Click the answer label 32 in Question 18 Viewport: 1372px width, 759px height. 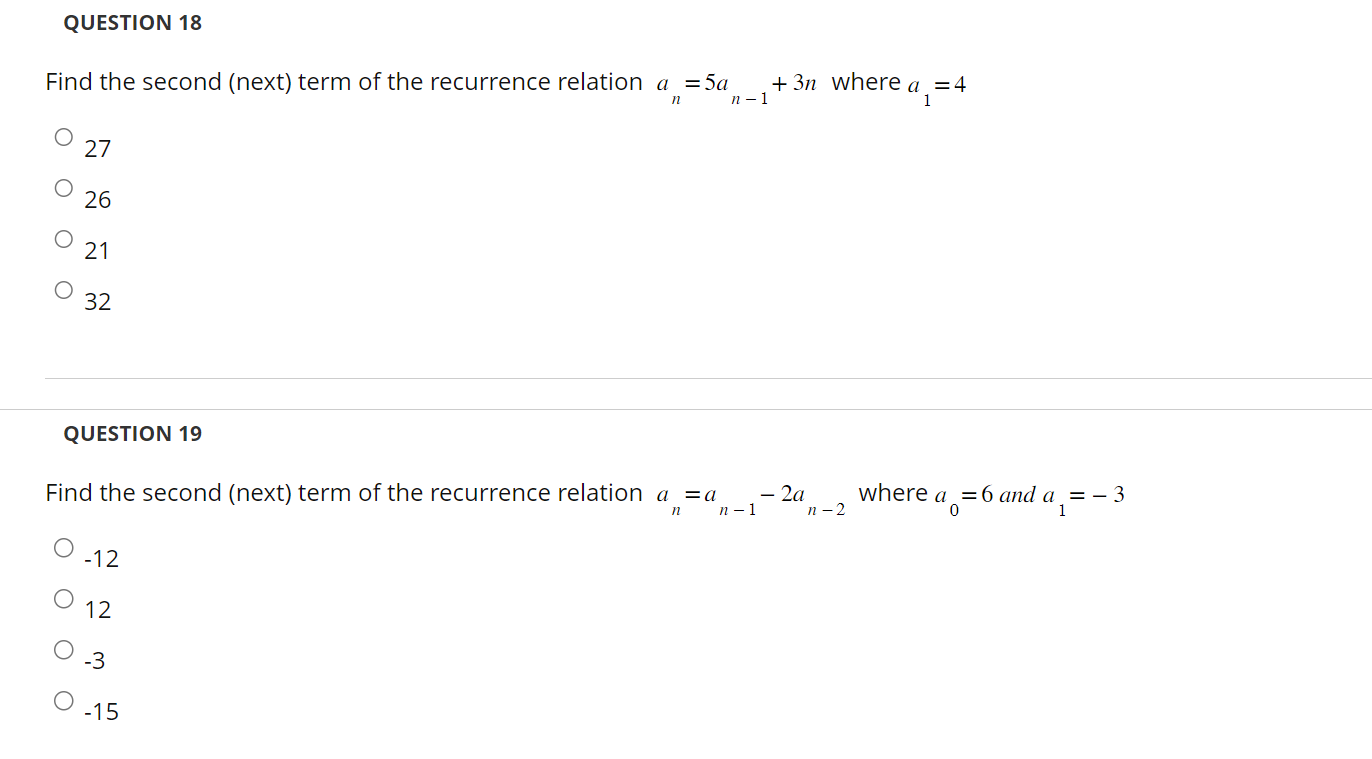click(97, 301)
